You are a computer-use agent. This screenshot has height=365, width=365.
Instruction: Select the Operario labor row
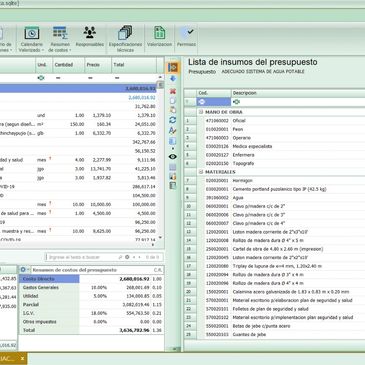click(275, 138)
